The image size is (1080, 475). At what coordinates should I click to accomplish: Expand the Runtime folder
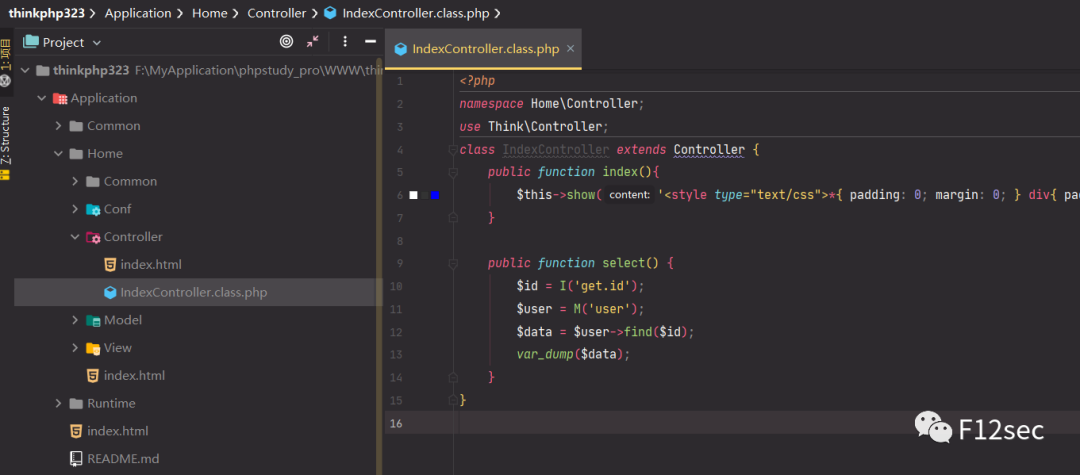[x=59, y=403]
